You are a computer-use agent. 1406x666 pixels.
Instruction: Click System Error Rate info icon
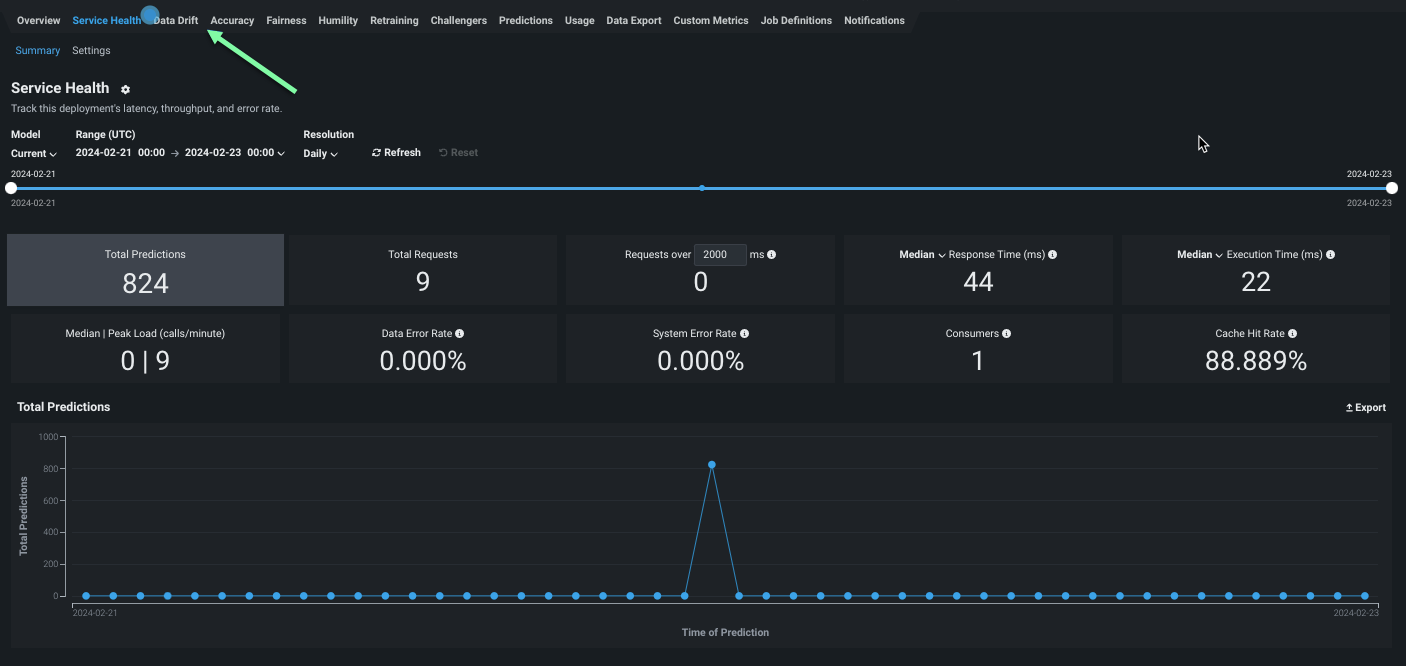pos(744,334)
